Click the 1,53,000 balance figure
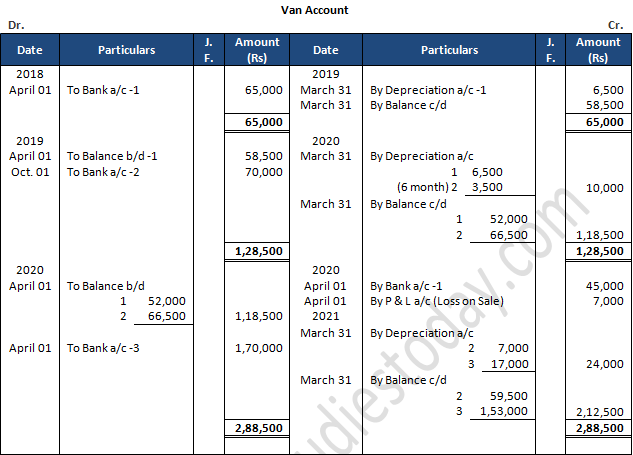633x455 pixels. point(504,411)
